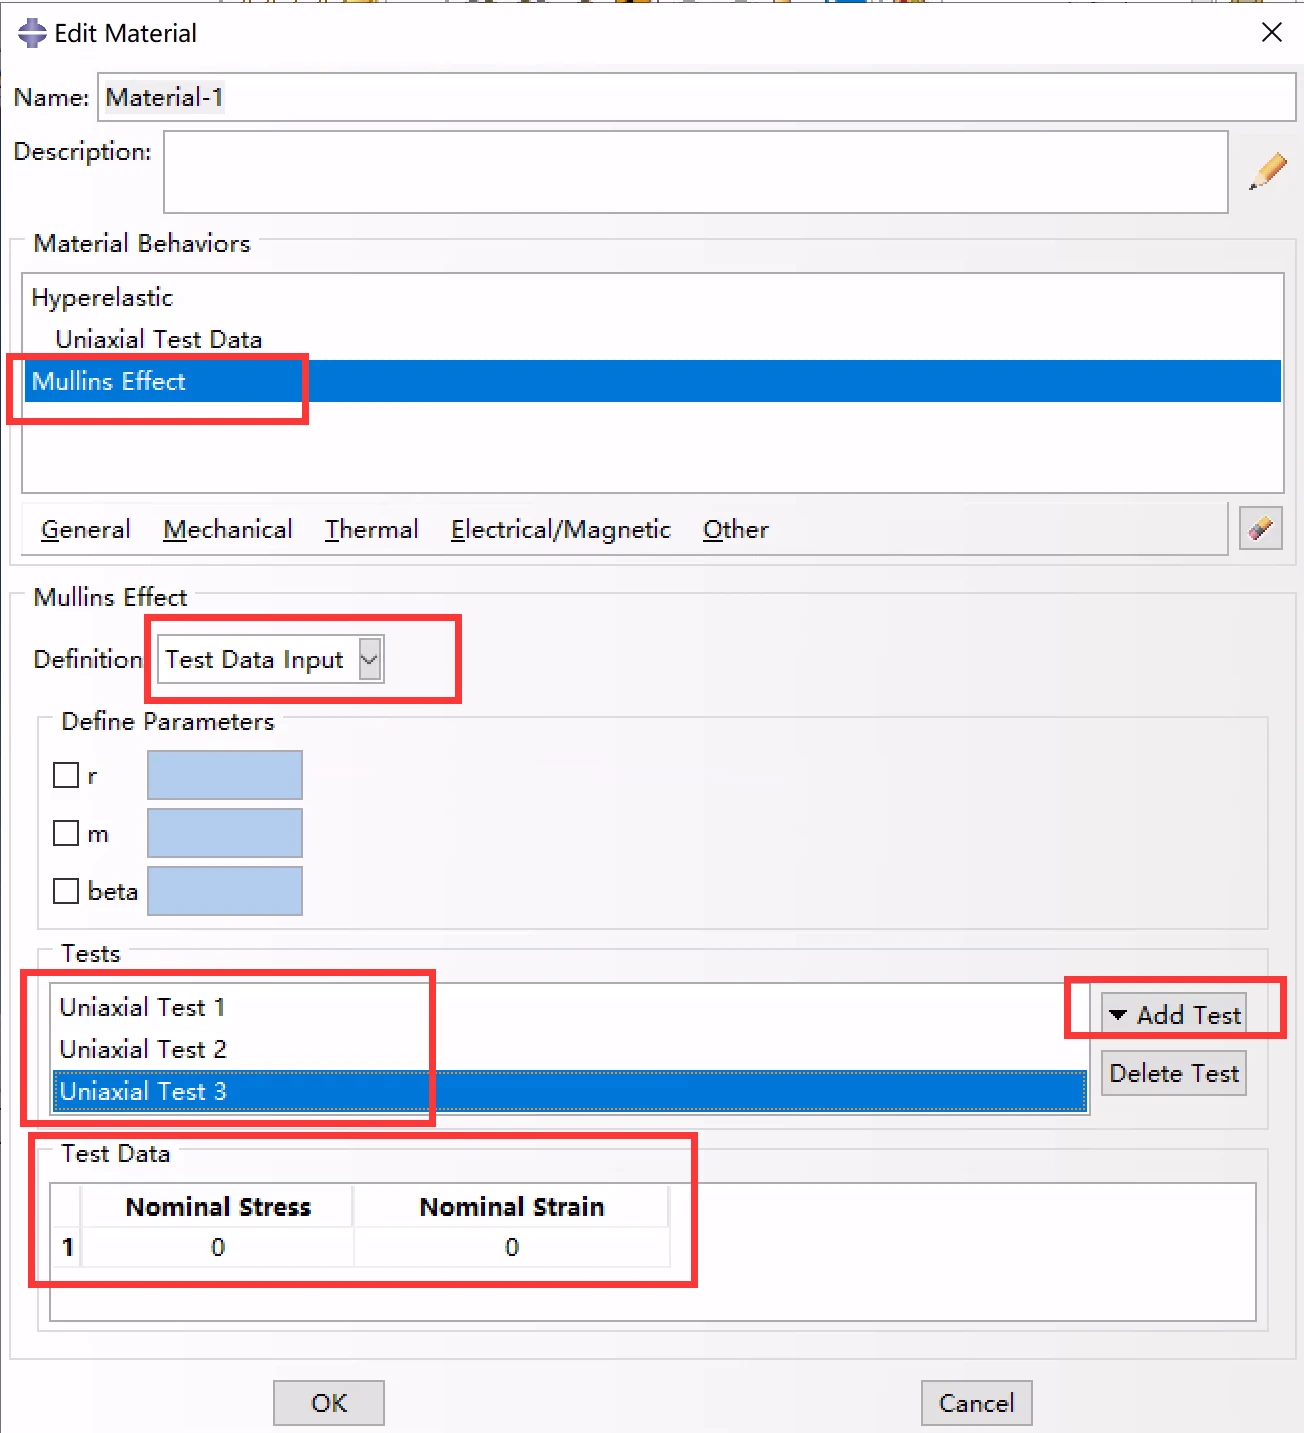Screen dimensions: 1304x1433
Task: Select the Hyperelastic material behavior
Action: tap(652, 297)
